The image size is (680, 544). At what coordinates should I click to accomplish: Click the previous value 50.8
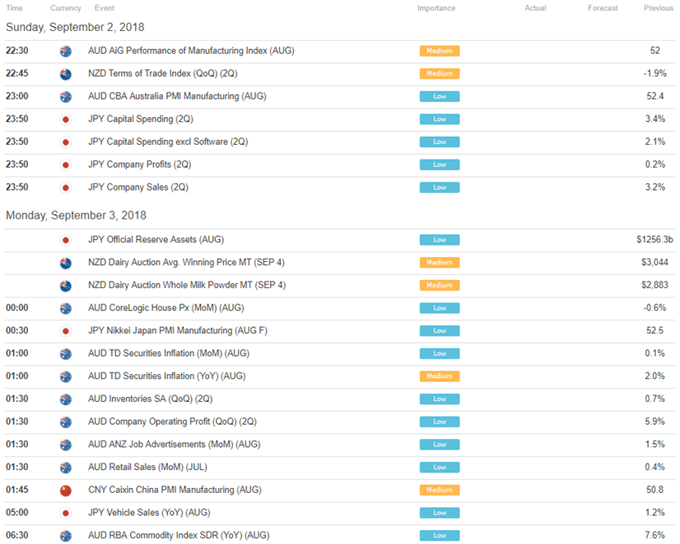pyautogui.click(x=654, y=490)
